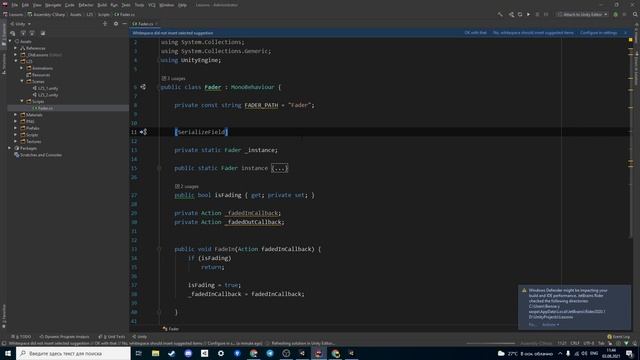Viewport: 640px width, 360px height.
Task: Open the Unit Tests tool window
Action: pyautogui.click(x=112, y=337)
